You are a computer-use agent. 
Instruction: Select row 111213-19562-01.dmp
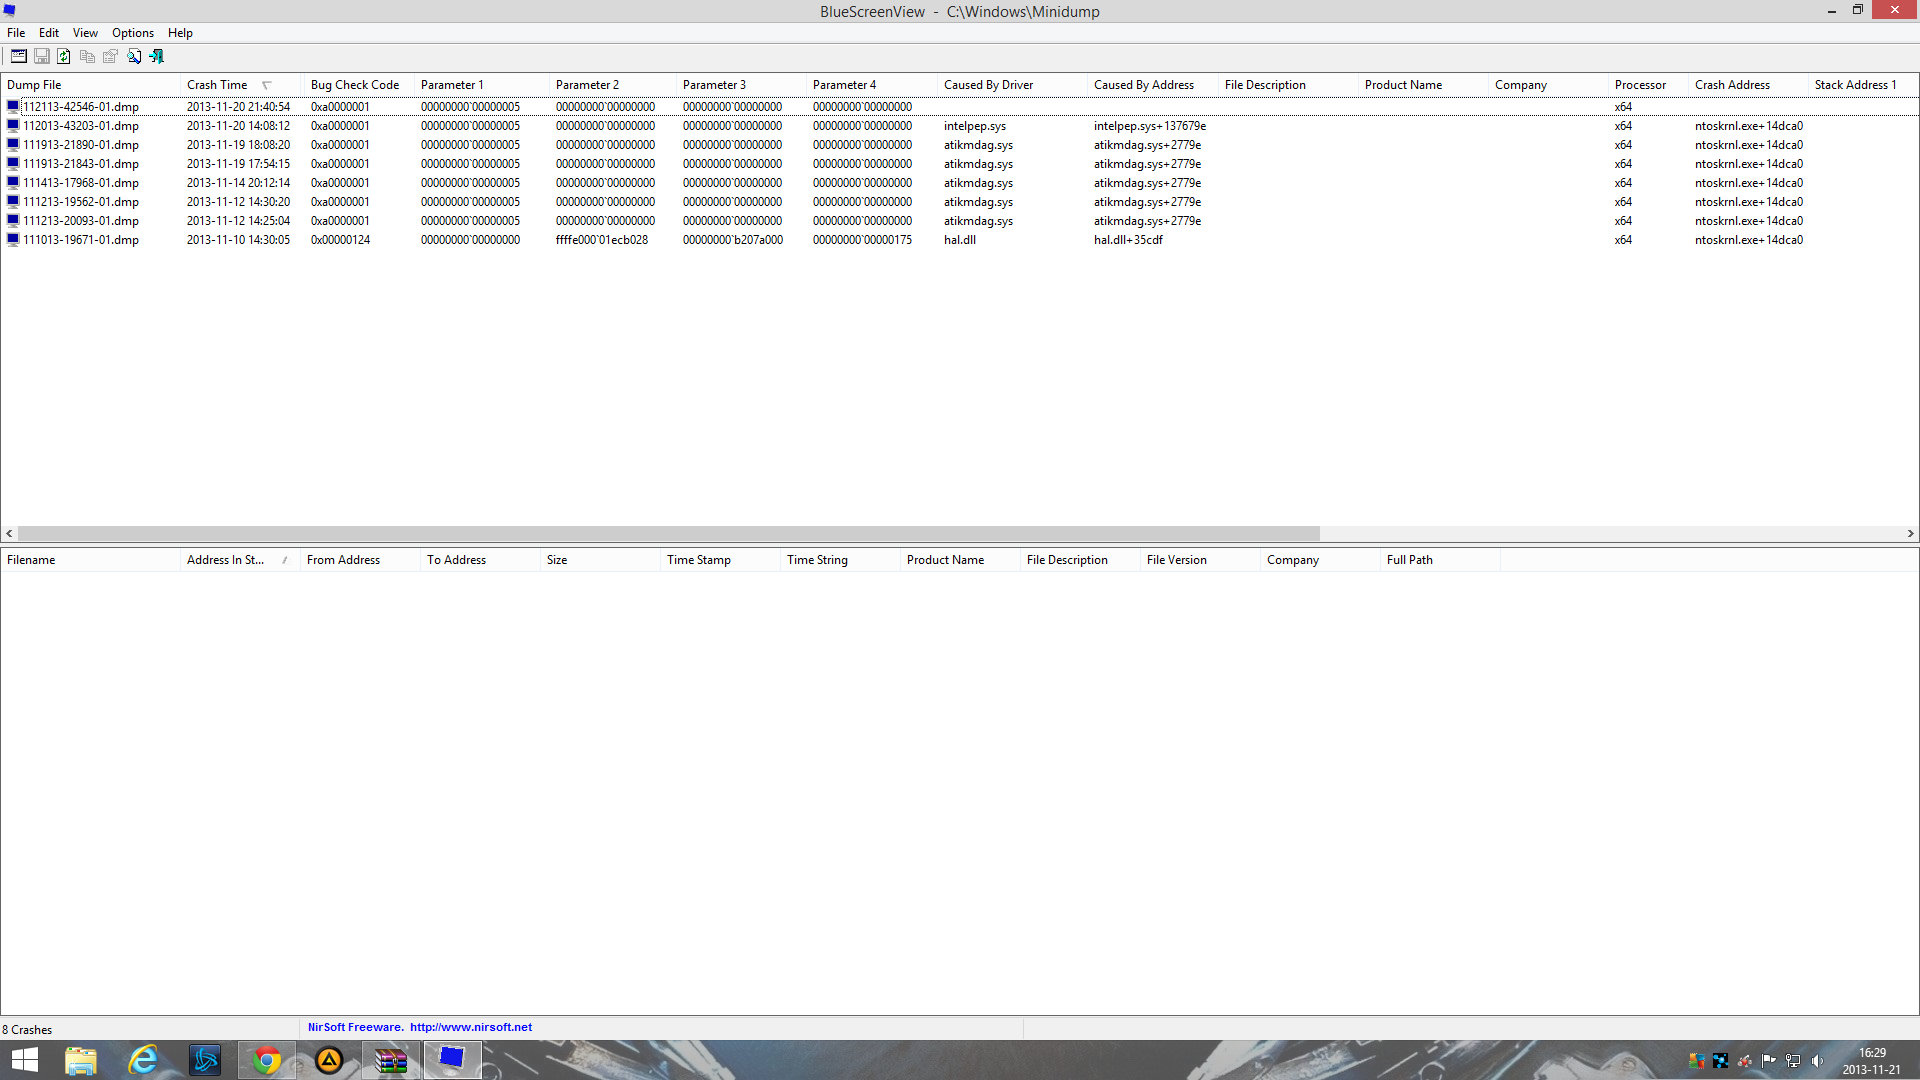pos(960,202)
